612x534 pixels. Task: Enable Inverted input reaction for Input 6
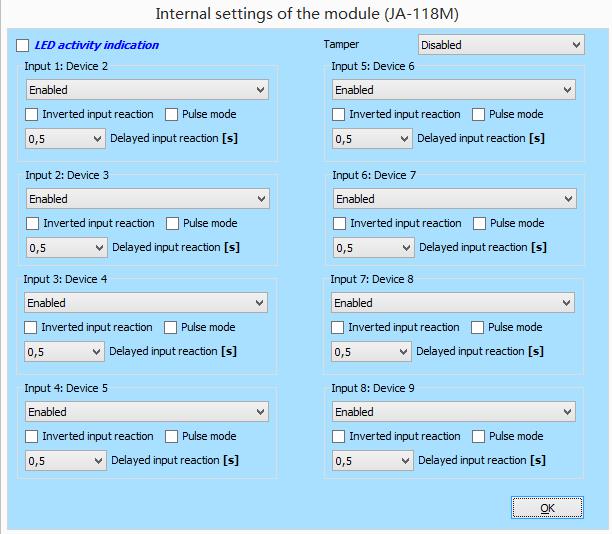pyautogui.click(x=339, y=224)
